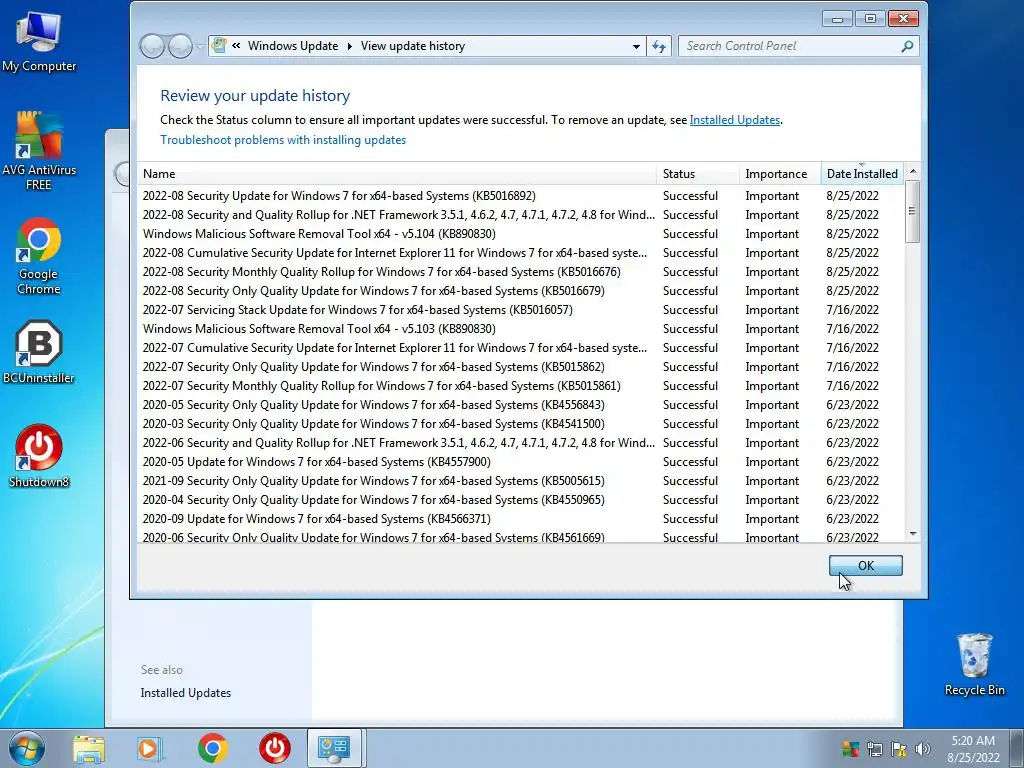Select the Control Panel taskbar button
The image size is (1024, 768).
click(x=334, y=748)
